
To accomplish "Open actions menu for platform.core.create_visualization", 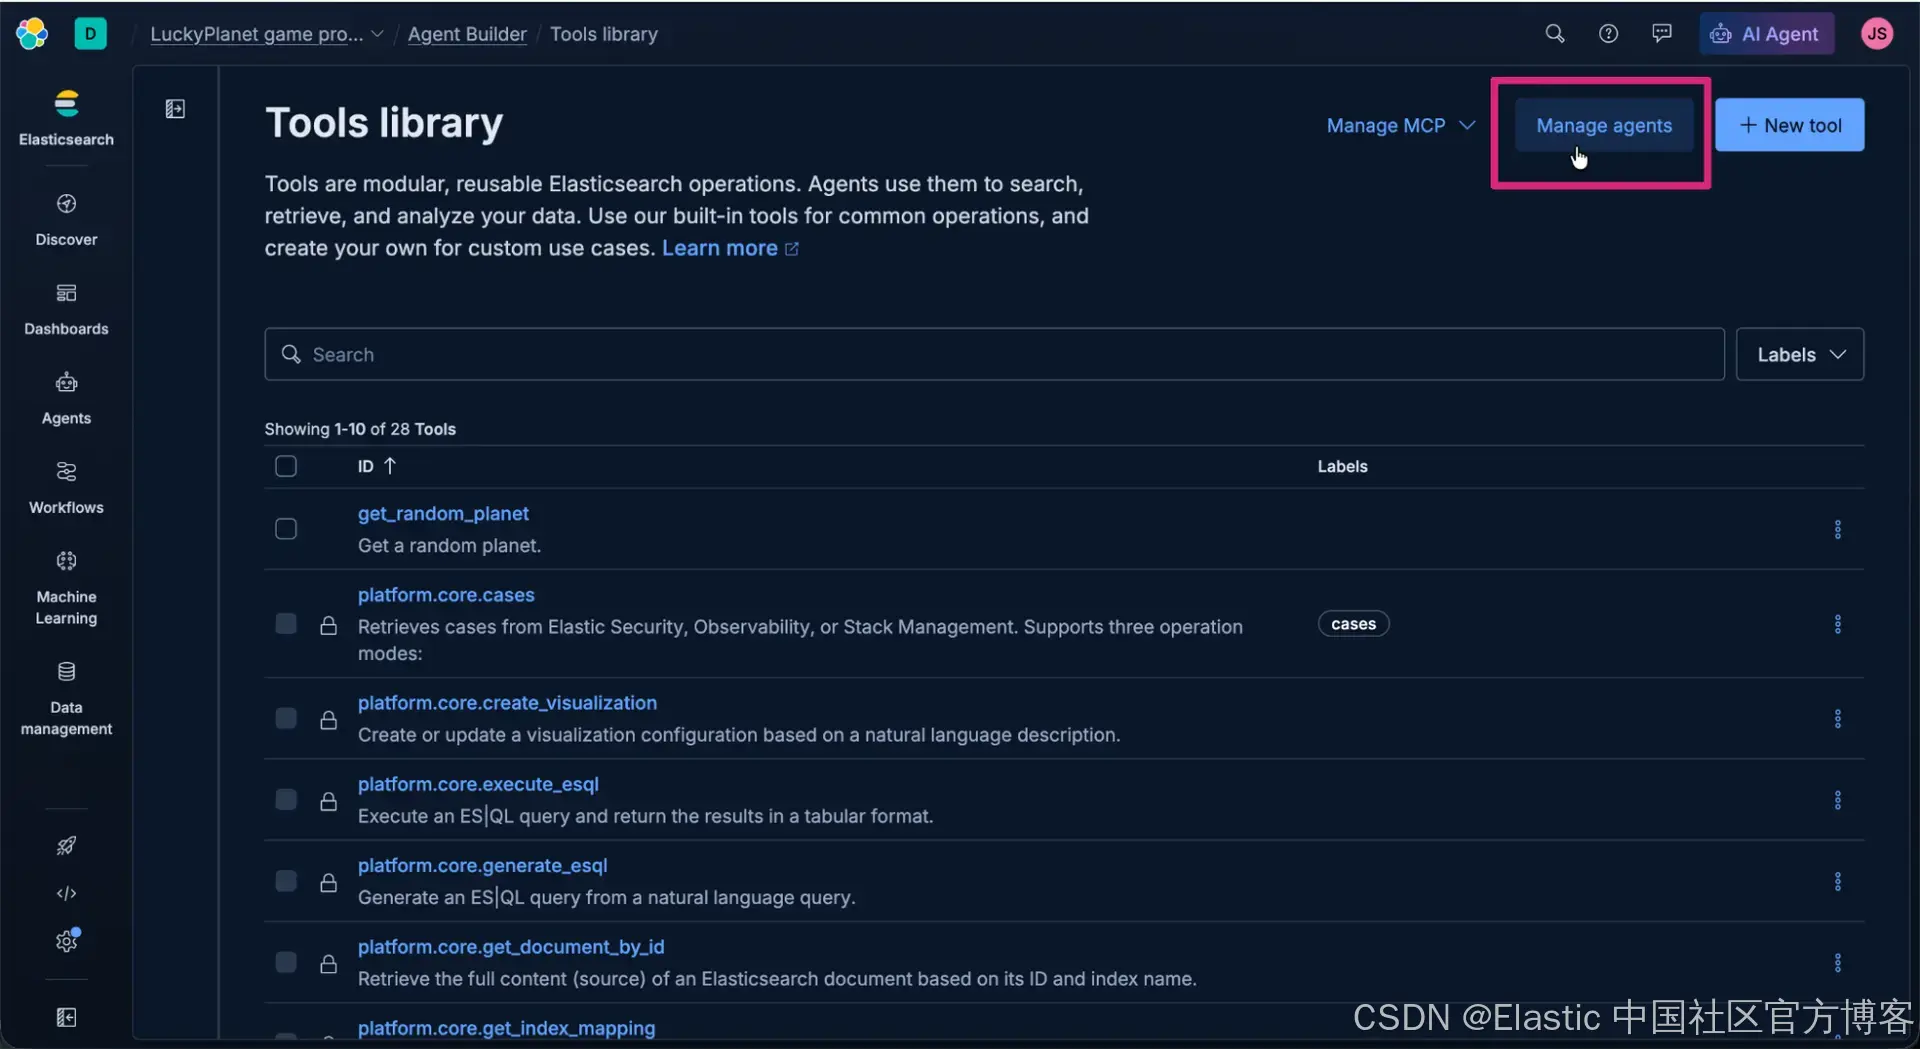I will click(x=1837, y=719).
